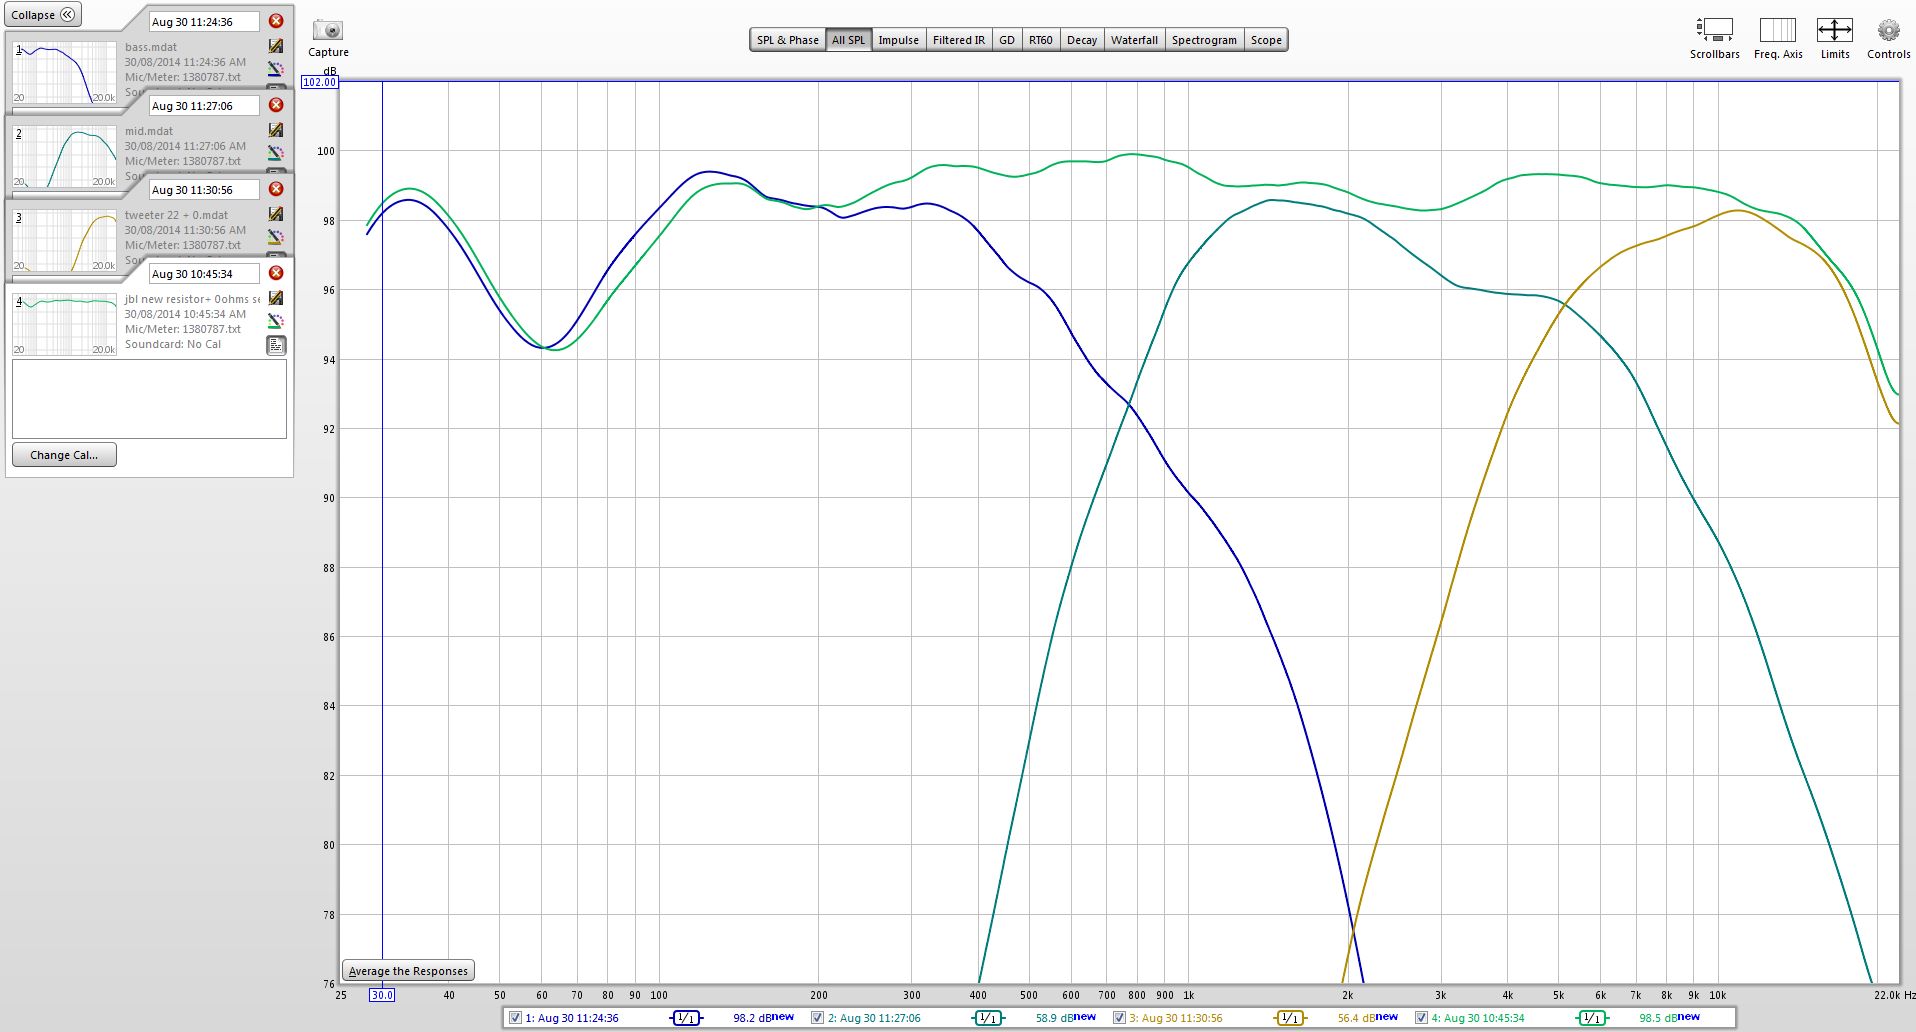Click the mid.mdat file name text
The width and height of the screenshot is (1916, 1032).
pos(149,131)
